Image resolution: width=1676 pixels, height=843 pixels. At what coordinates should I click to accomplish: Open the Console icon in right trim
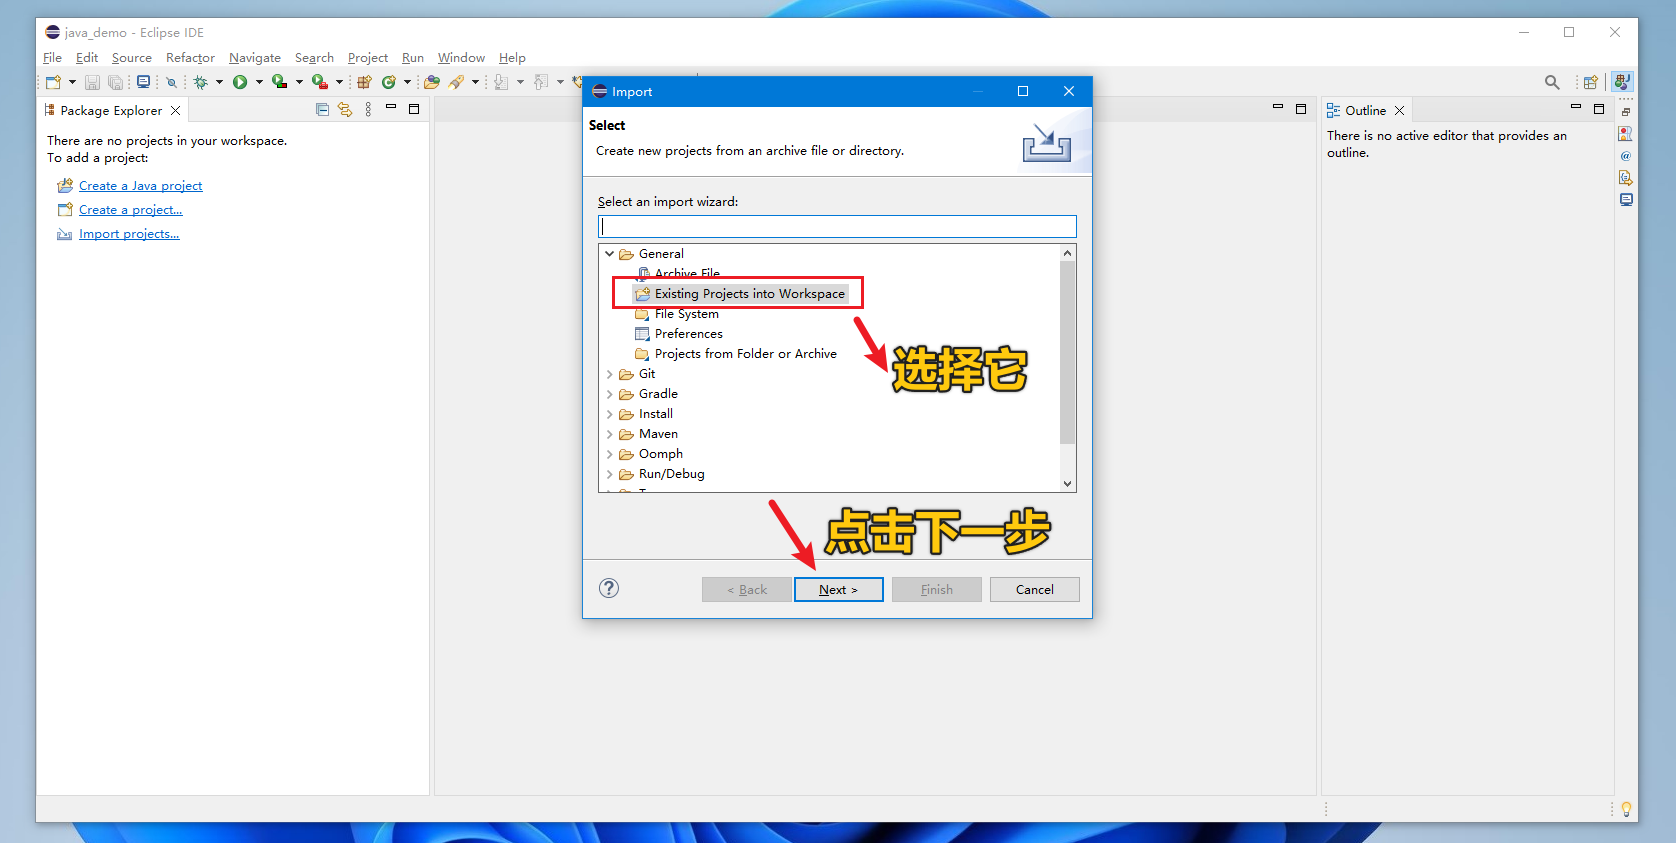[x=1626, y=200]
